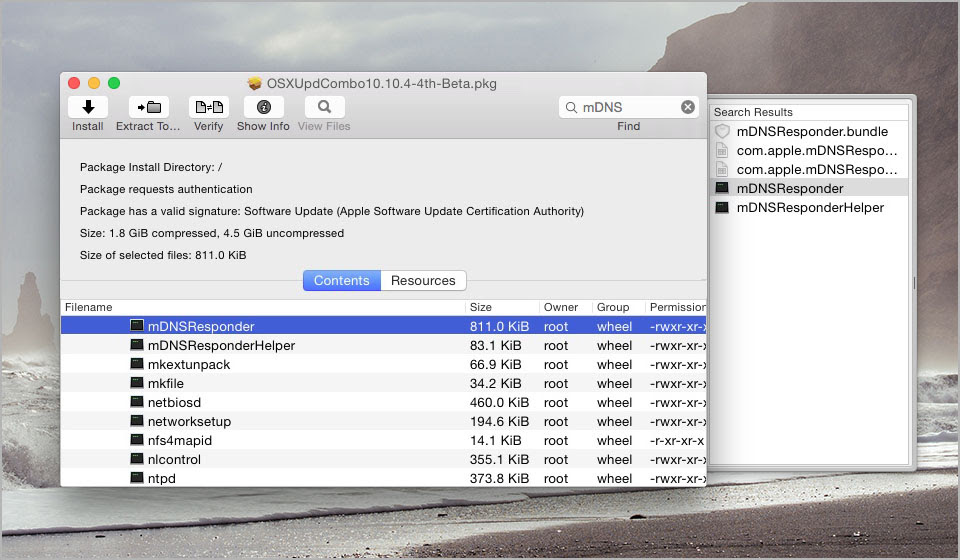Click second com.apple.mDNSRespo… result document icon

(x=722, y=169)
